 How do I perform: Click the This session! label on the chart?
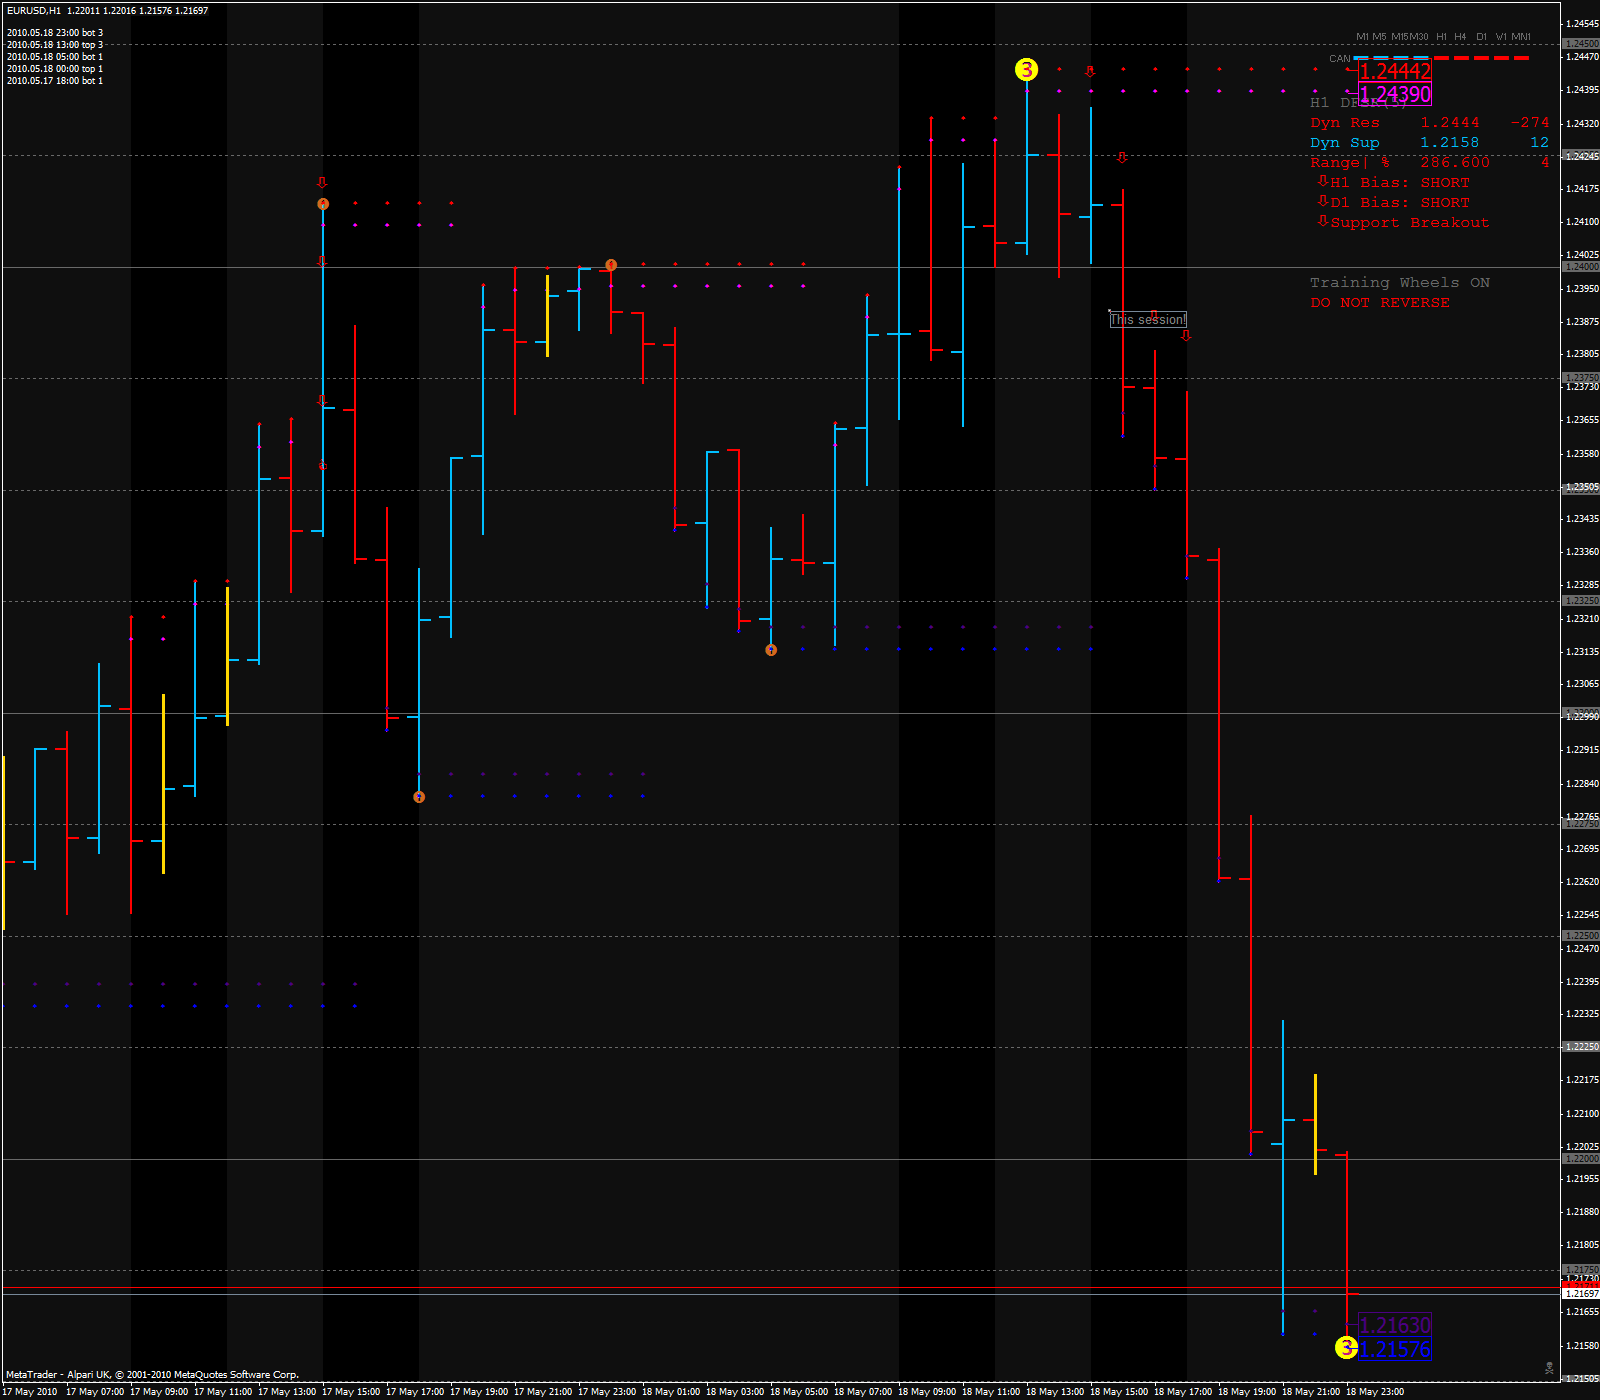[x=1148, y=319]
